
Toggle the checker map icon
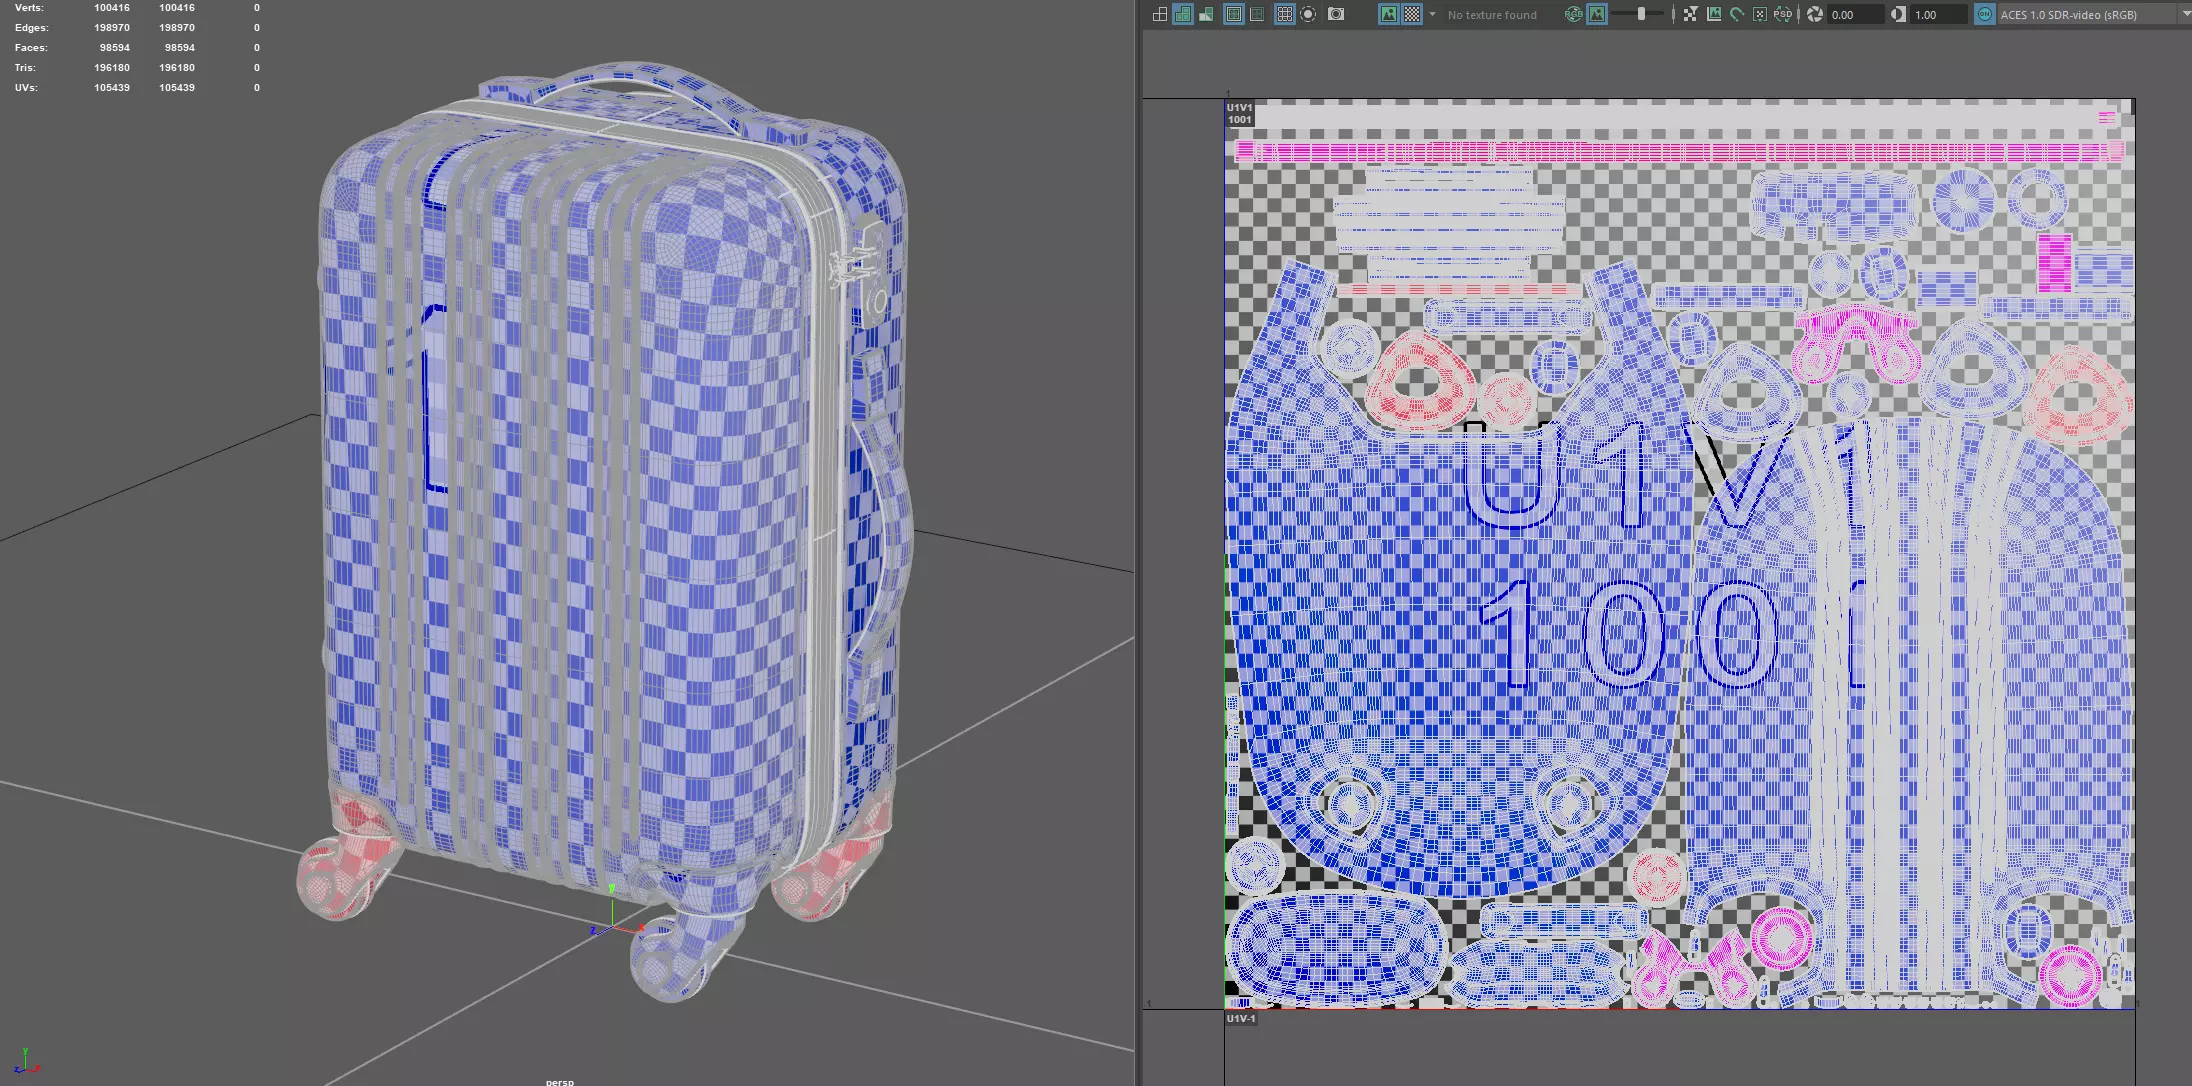[x=1411, y=14]
